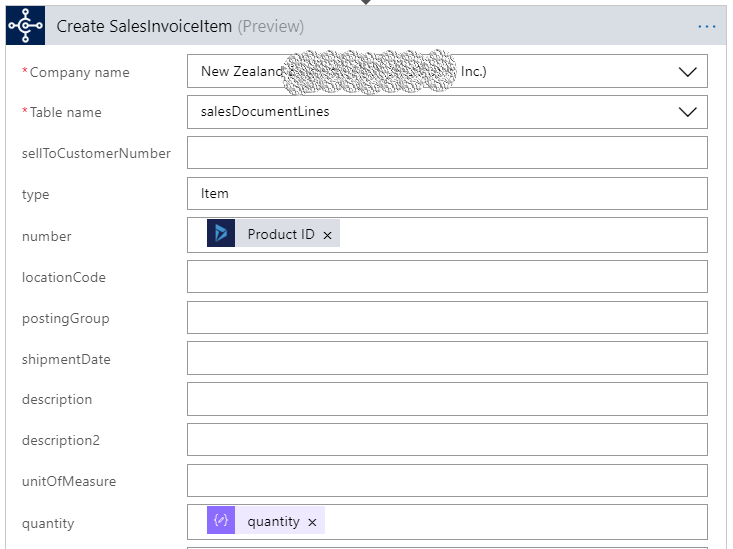
Task: Click the sellToCustomerNumber input field
Action: pyautogui.click(x=447, y=152)
